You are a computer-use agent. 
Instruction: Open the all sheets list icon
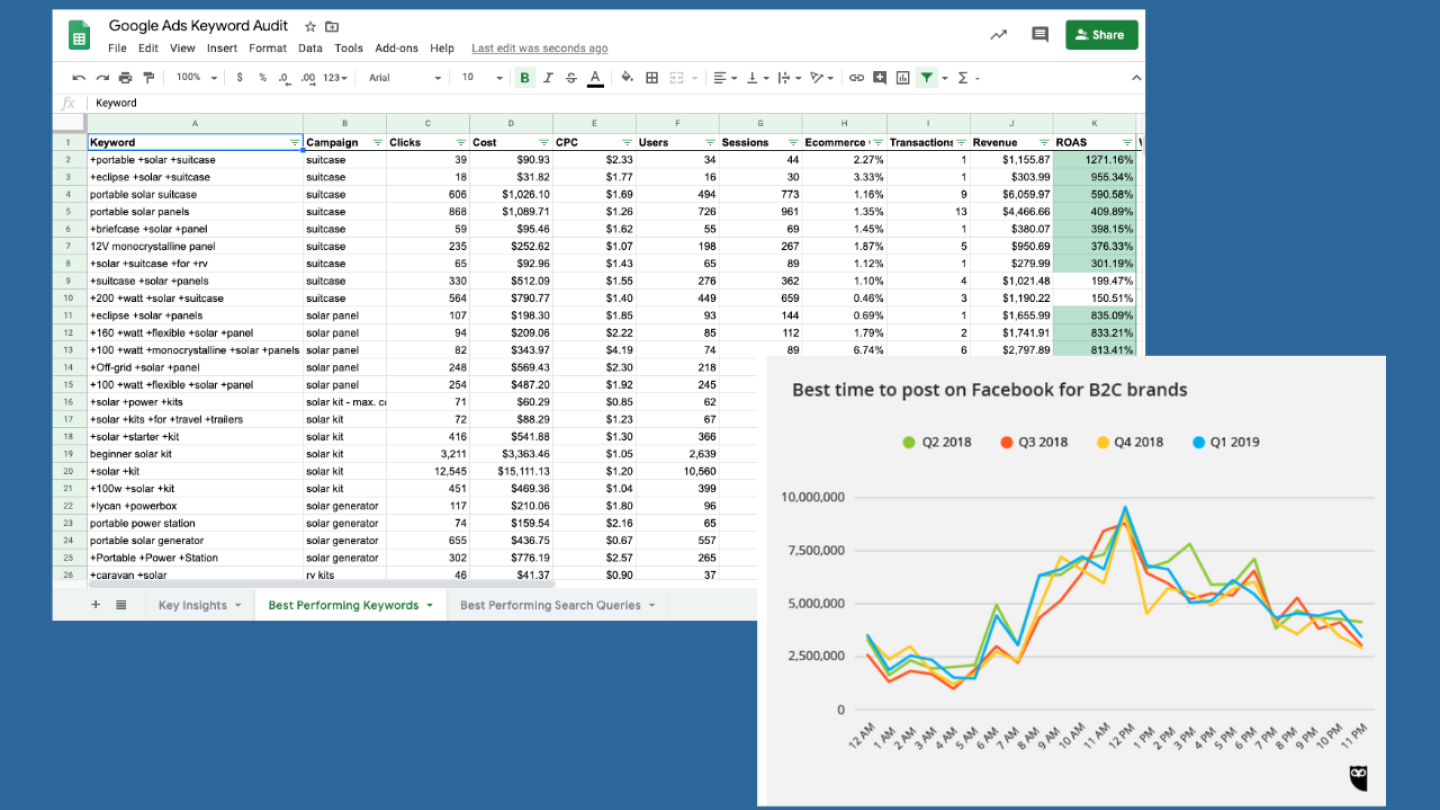coord(121,605)
